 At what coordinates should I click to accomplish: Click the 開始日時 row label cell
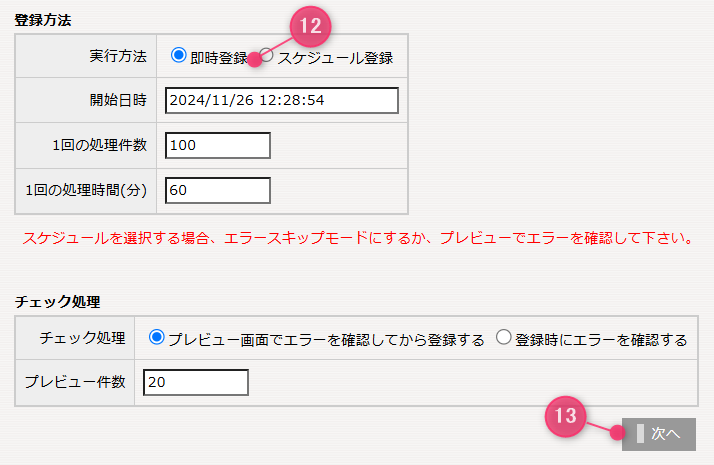coord(118,101)
